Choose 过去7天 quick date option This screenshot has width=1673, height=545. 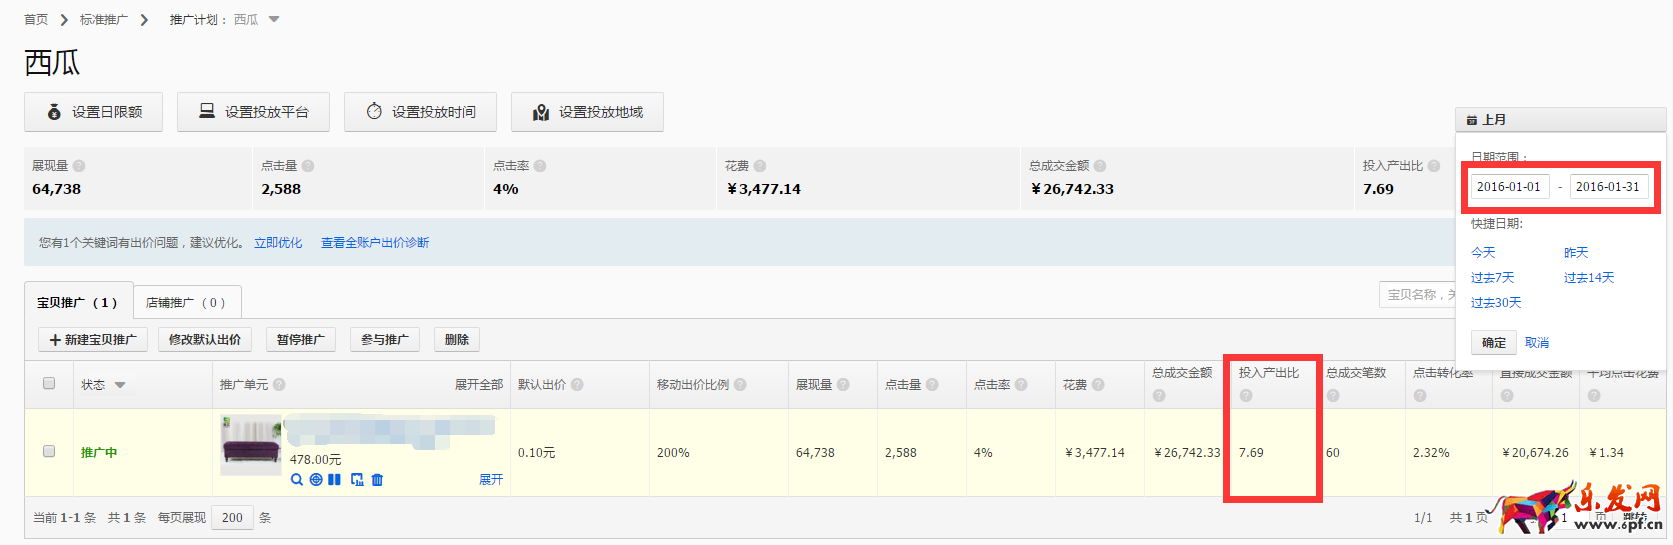[x=1492, y=278]
